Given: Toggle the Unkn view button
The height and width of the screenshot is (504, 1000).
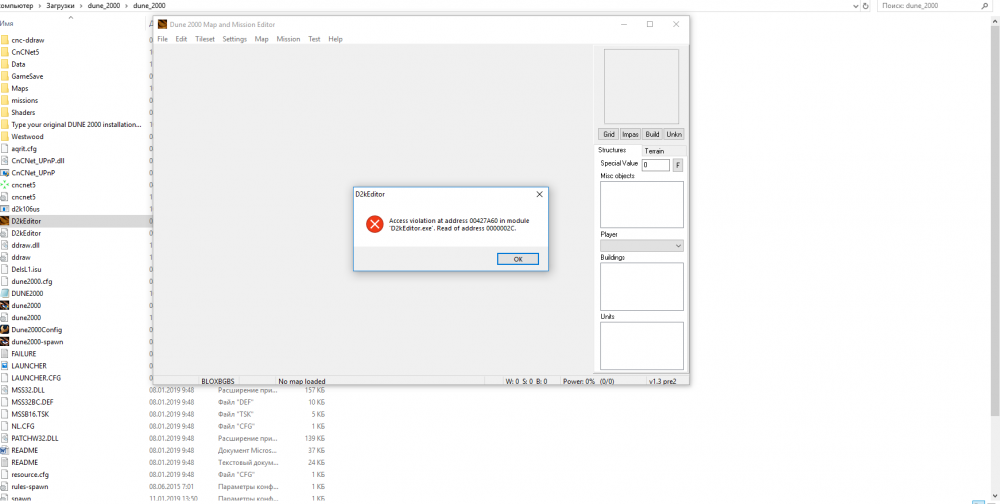Looking at the screenshot, I should (673, 135).
